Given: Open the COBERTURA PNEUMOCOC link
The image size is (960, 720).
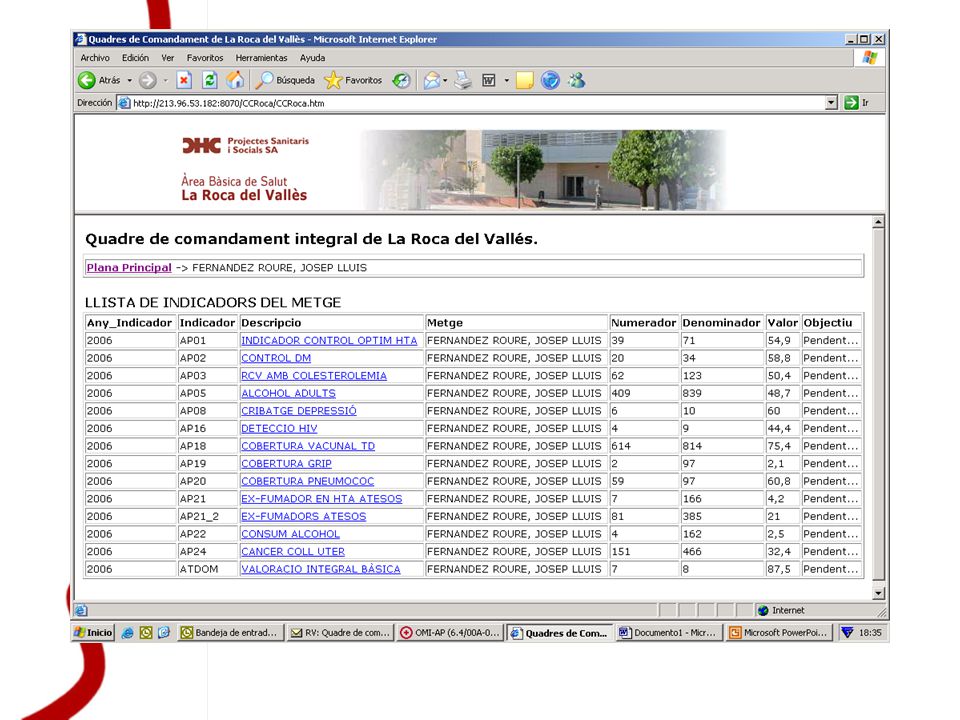Looking at the screenshot, I should (307, 481).
